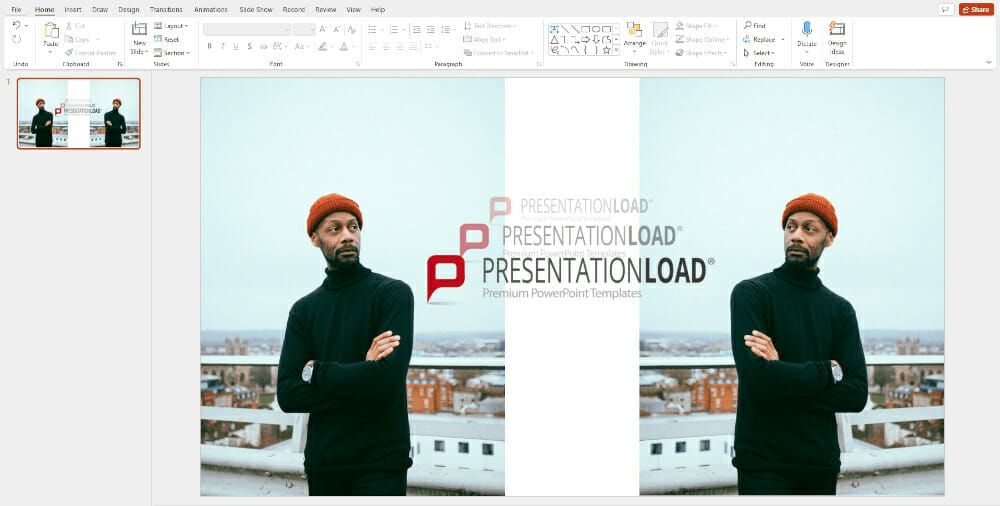The height and width of the screenshot is (506, 1000).
Task: Switch to the Design tab
Action: click(x=128, y=10)
